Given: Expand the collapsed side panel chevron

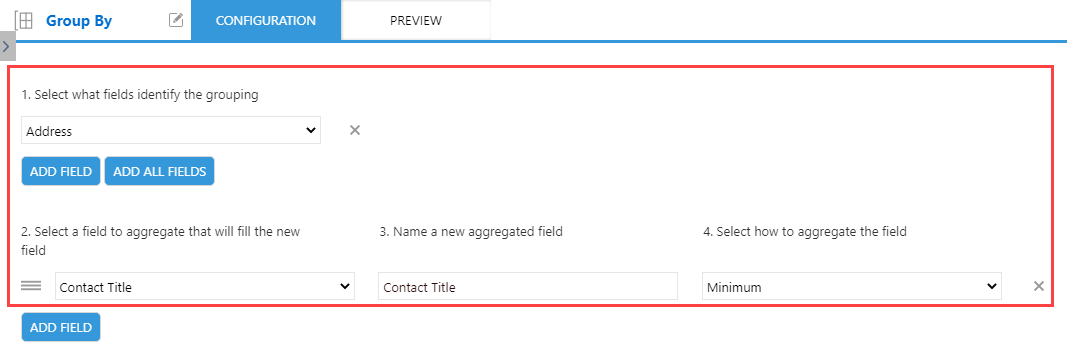Looking at the screenshot, I should pyautogui.click(x=6, y=46).
